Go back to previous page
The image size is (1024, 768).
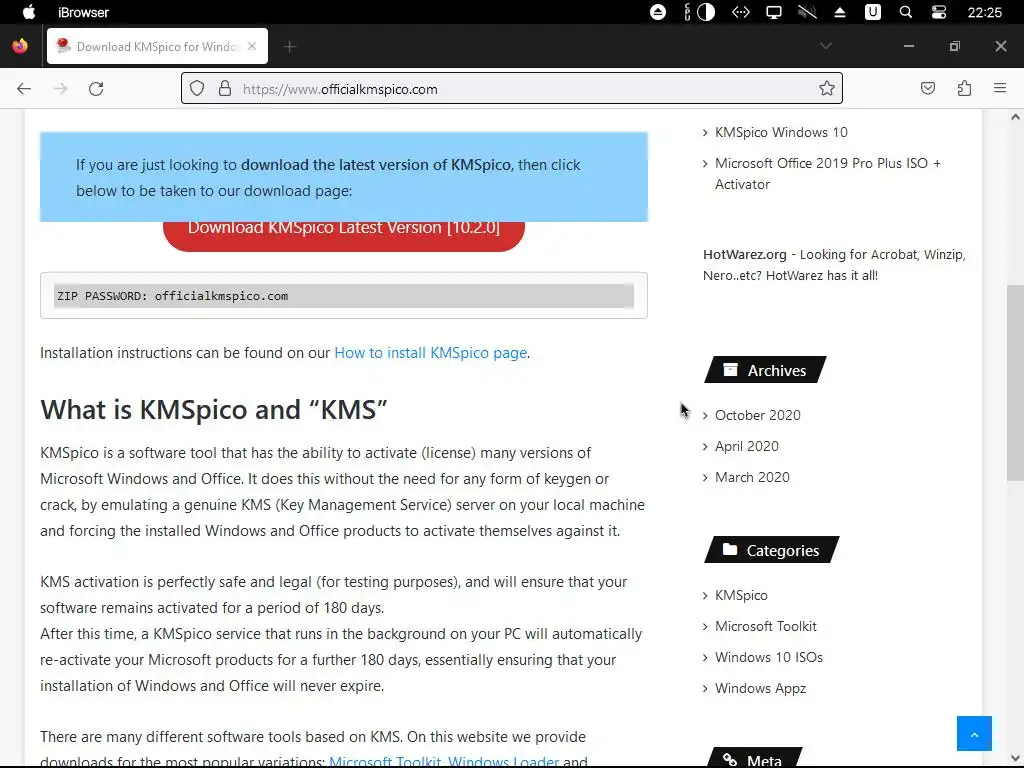(x=24, y=89)
